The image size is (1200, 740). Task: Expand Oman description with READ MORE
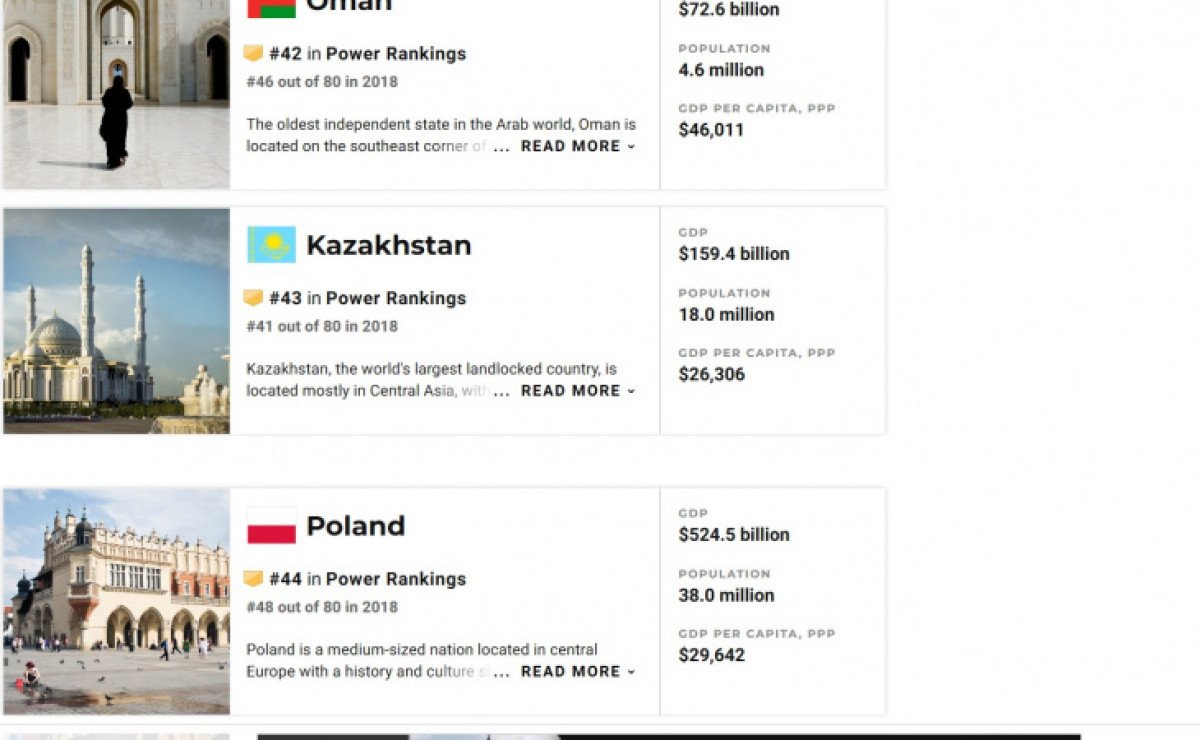(577, 146)
